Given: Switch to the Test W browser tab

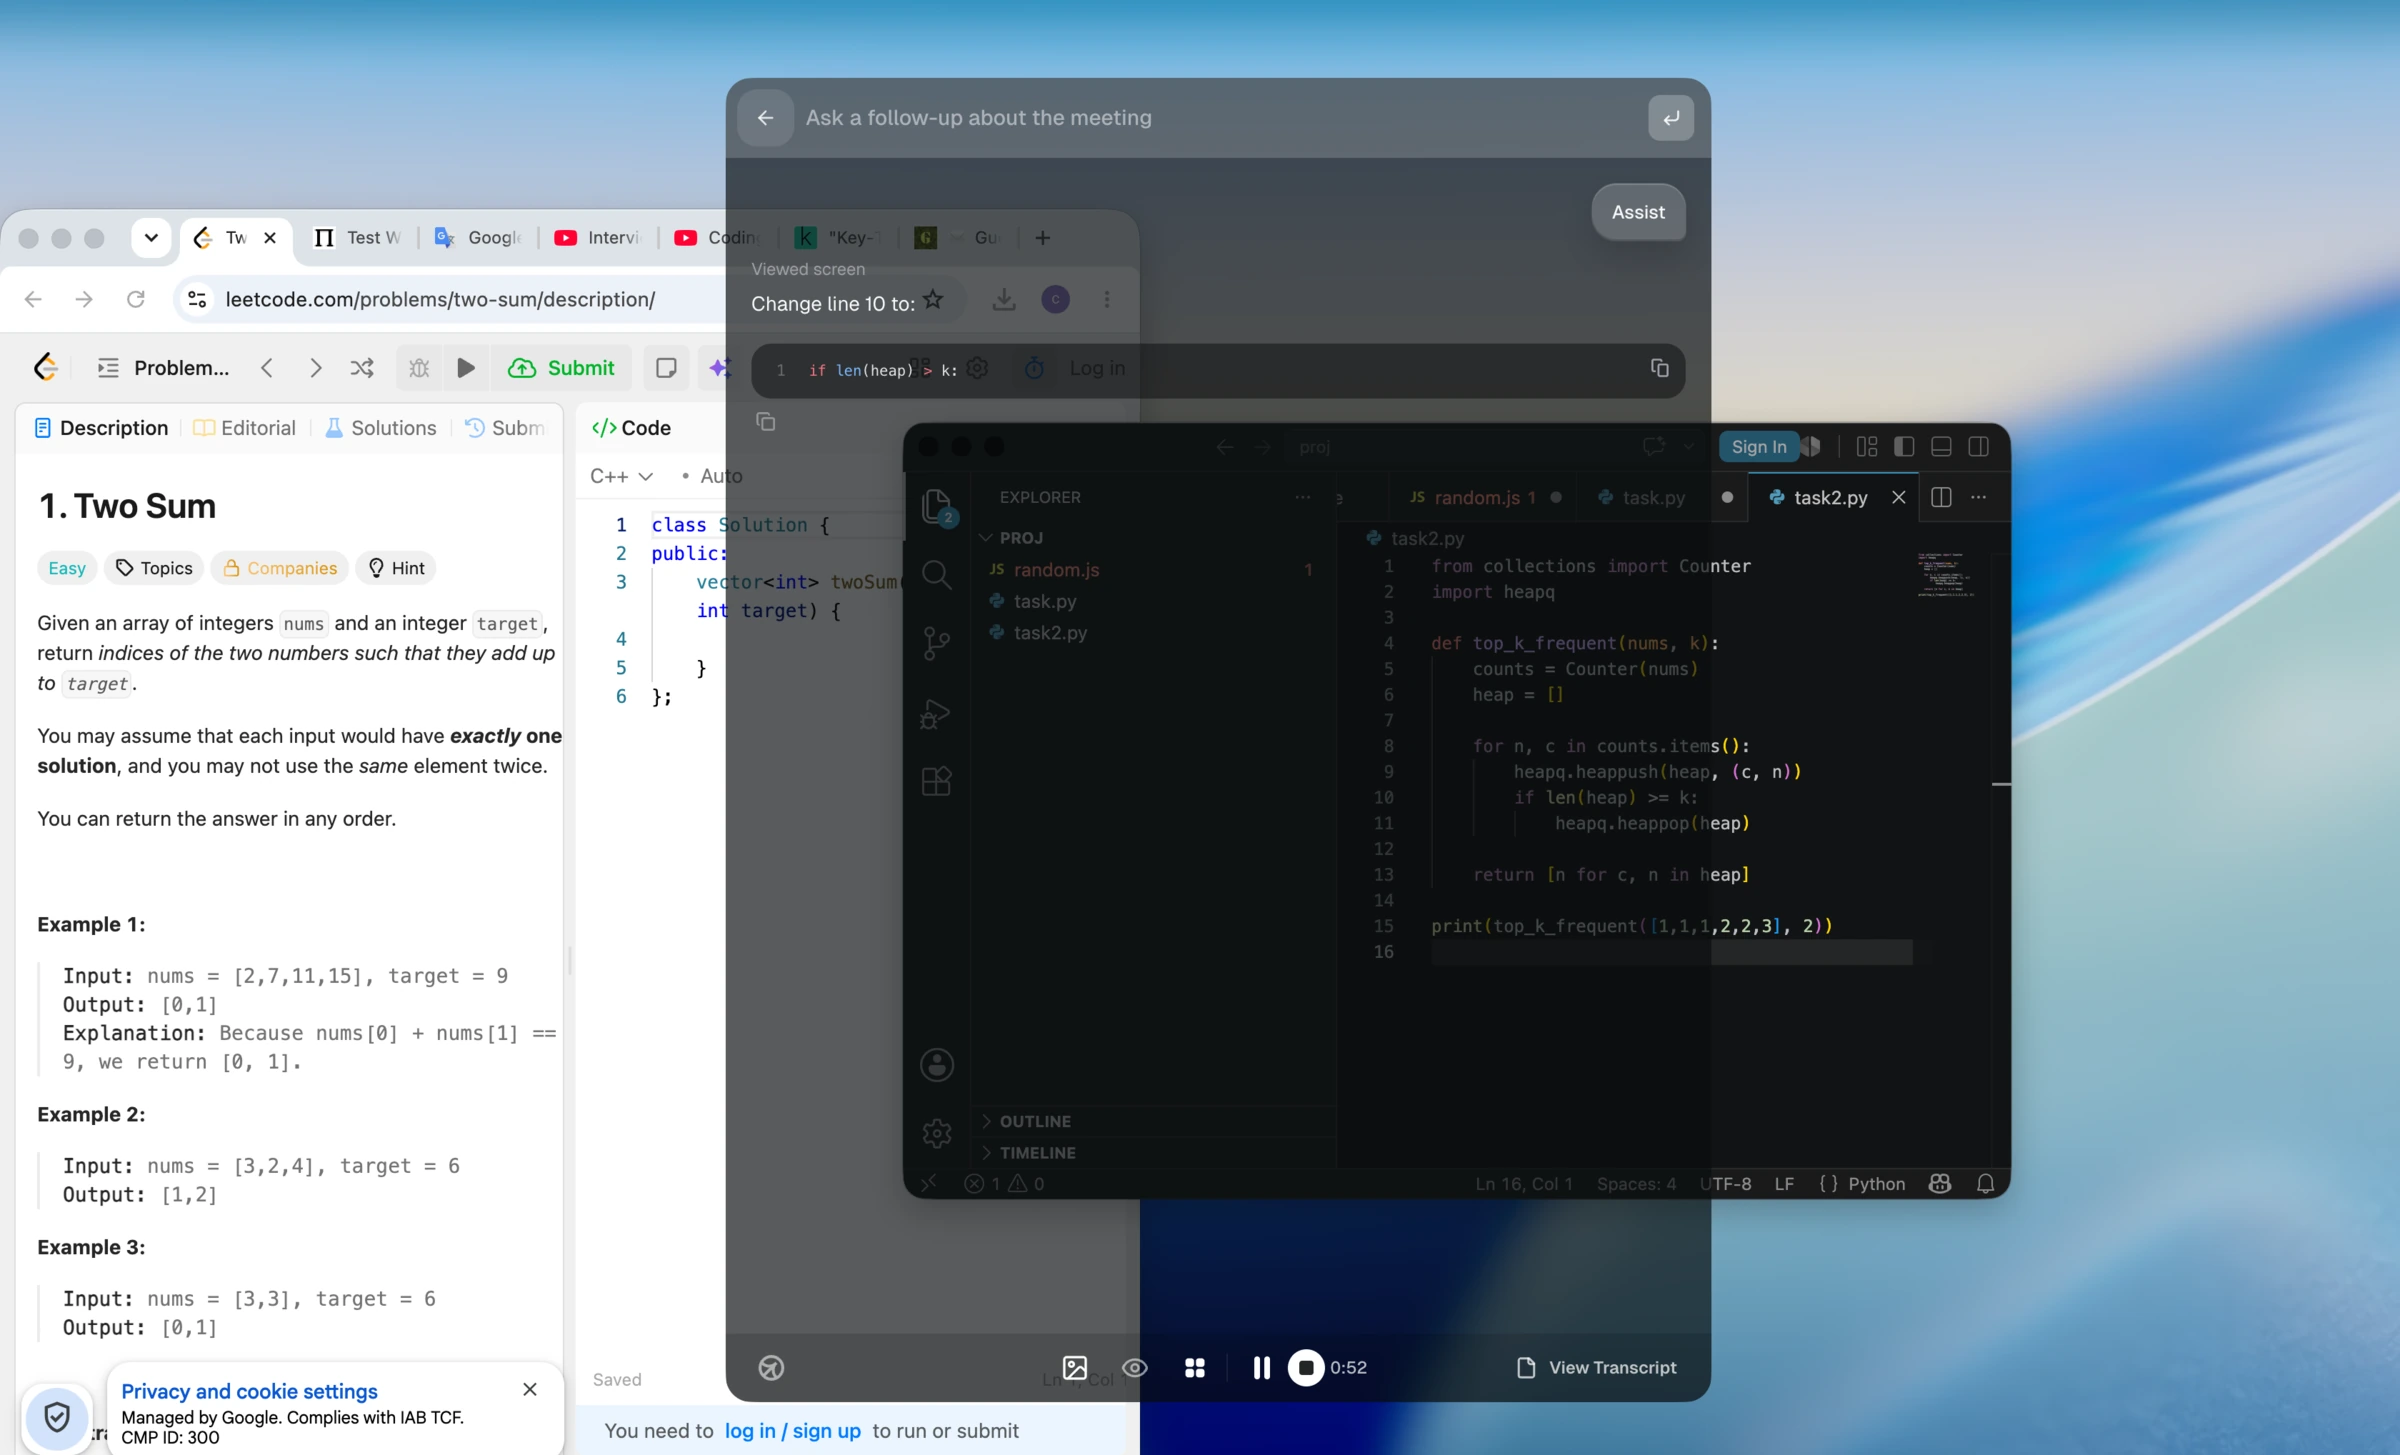Looking at the screenshot, I should click(x=357, y=238).
